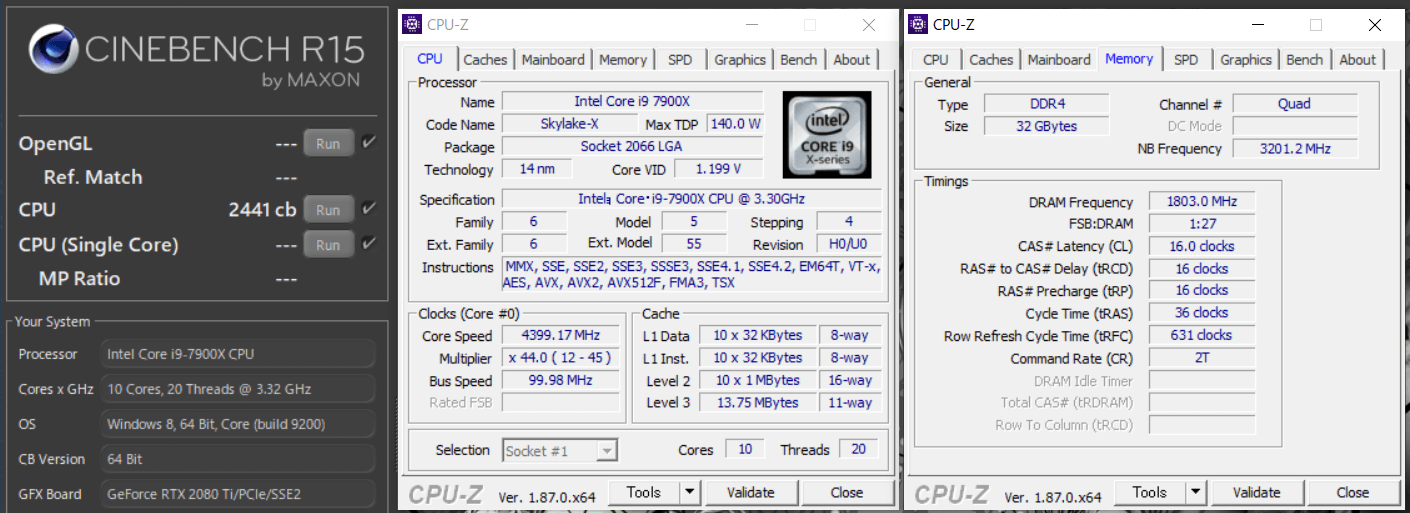This screenshot has height=513, width=1410.
Task: Click the Channel # value Quad
Action: coord(1295,104)
